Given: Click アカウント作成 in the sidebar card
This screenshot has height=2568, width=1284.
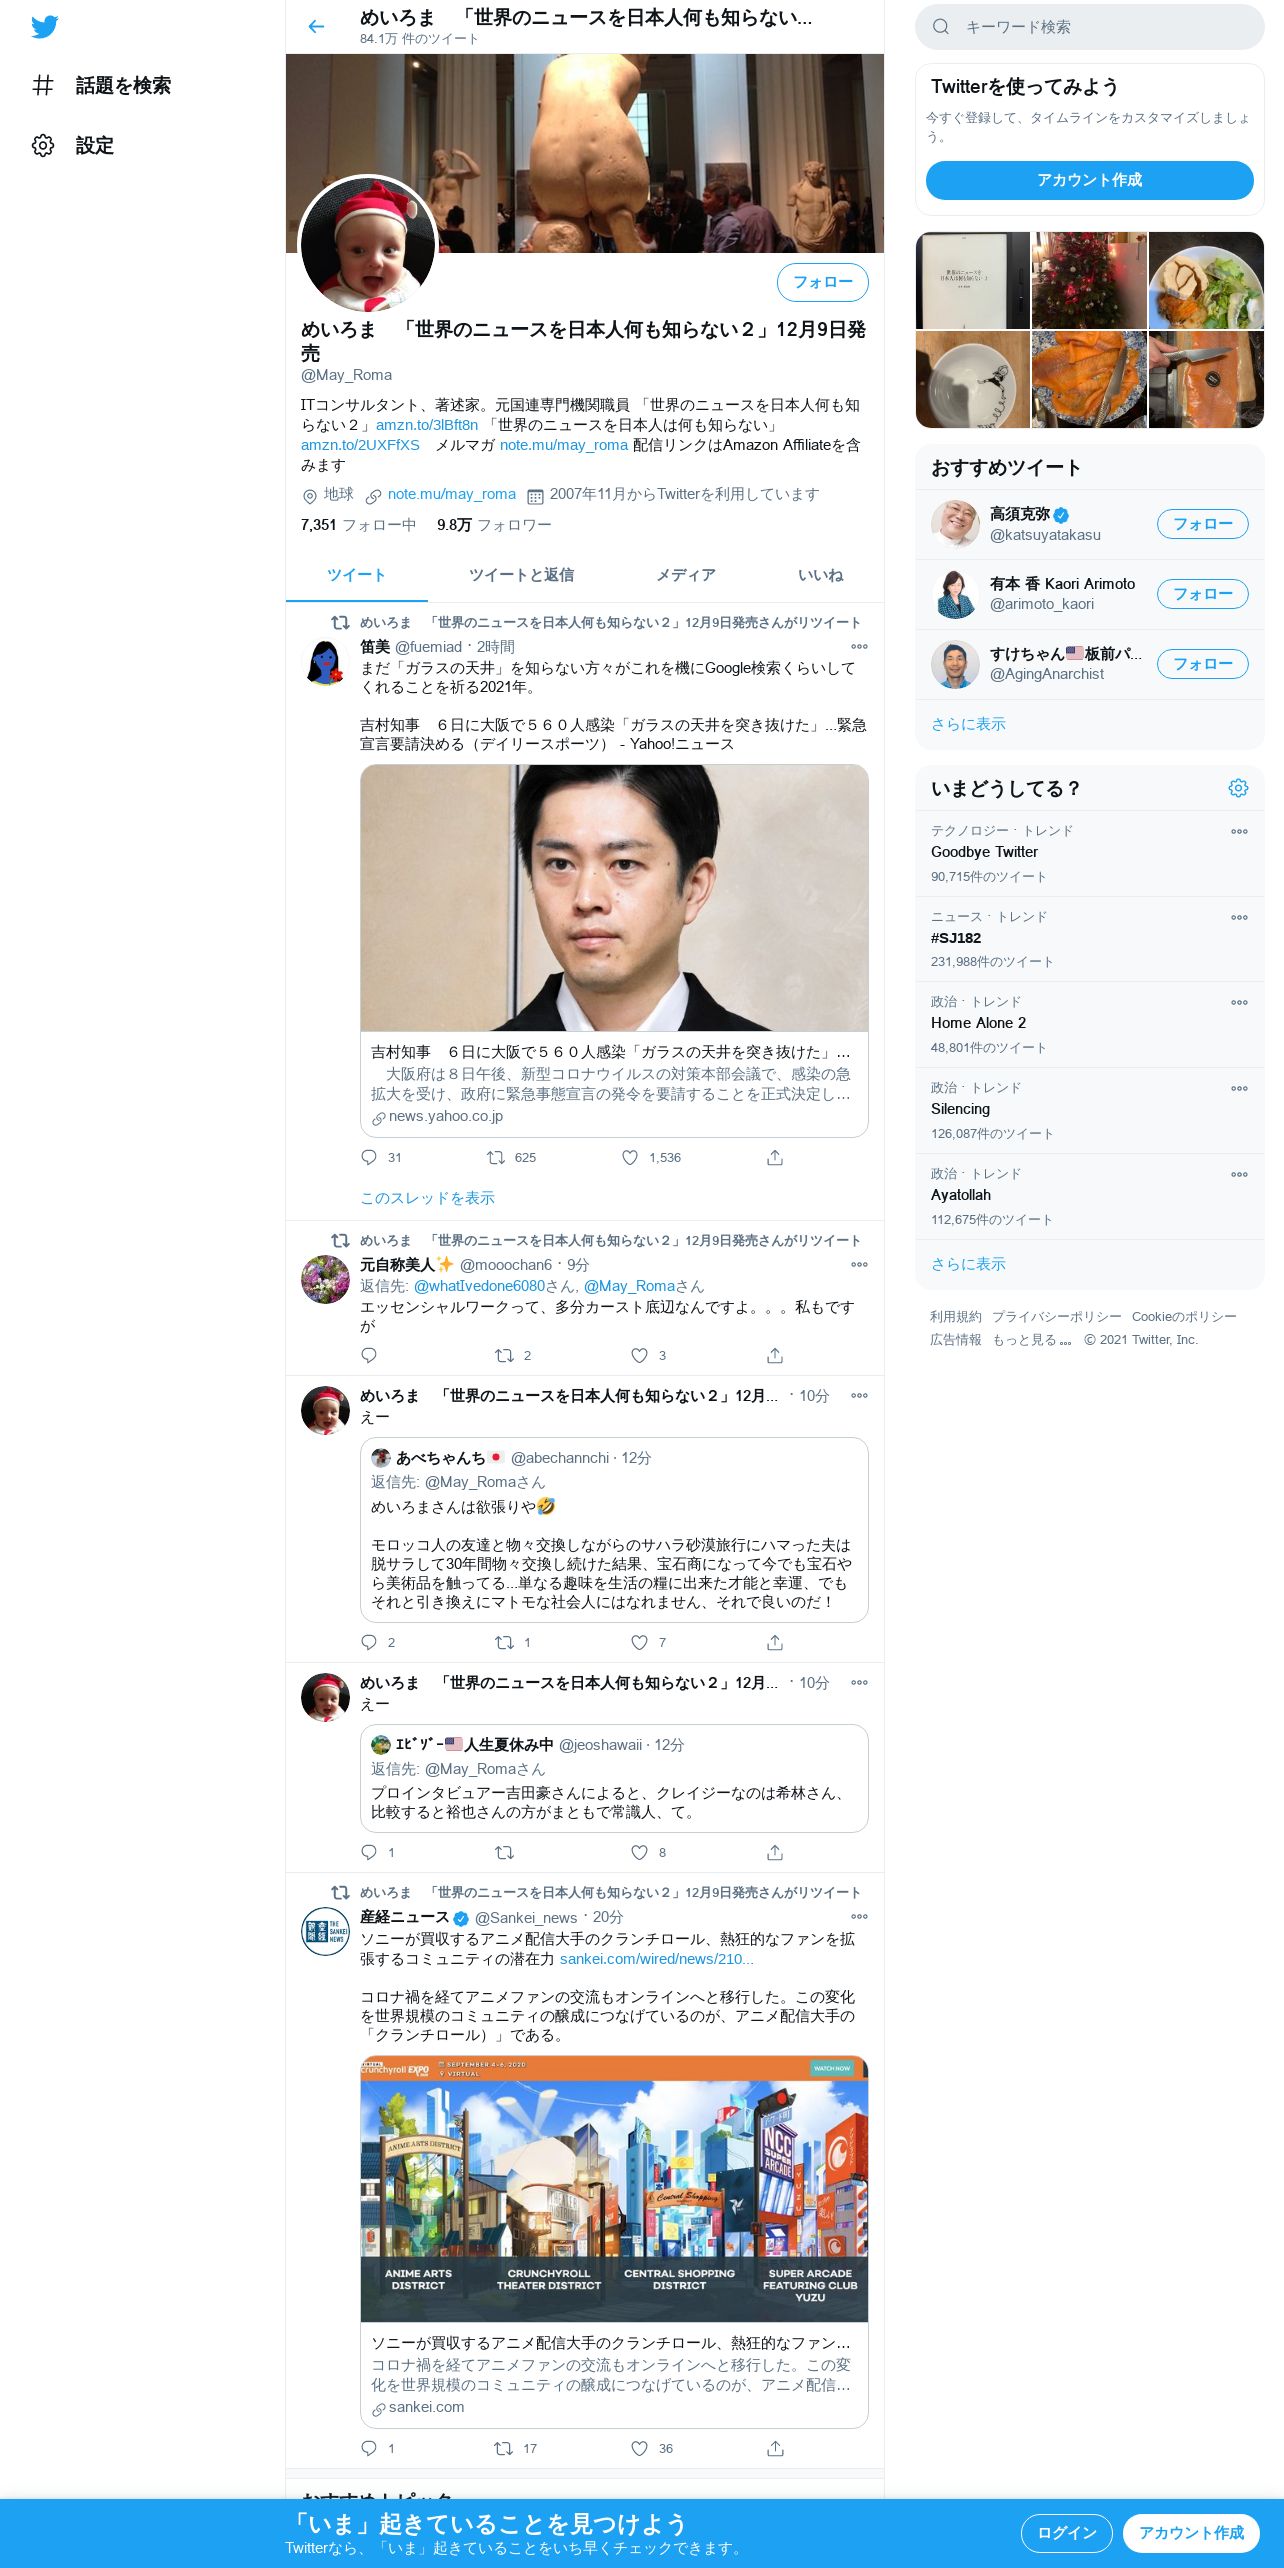Looking at the screenshot, I should click(x=1089, y=180).
